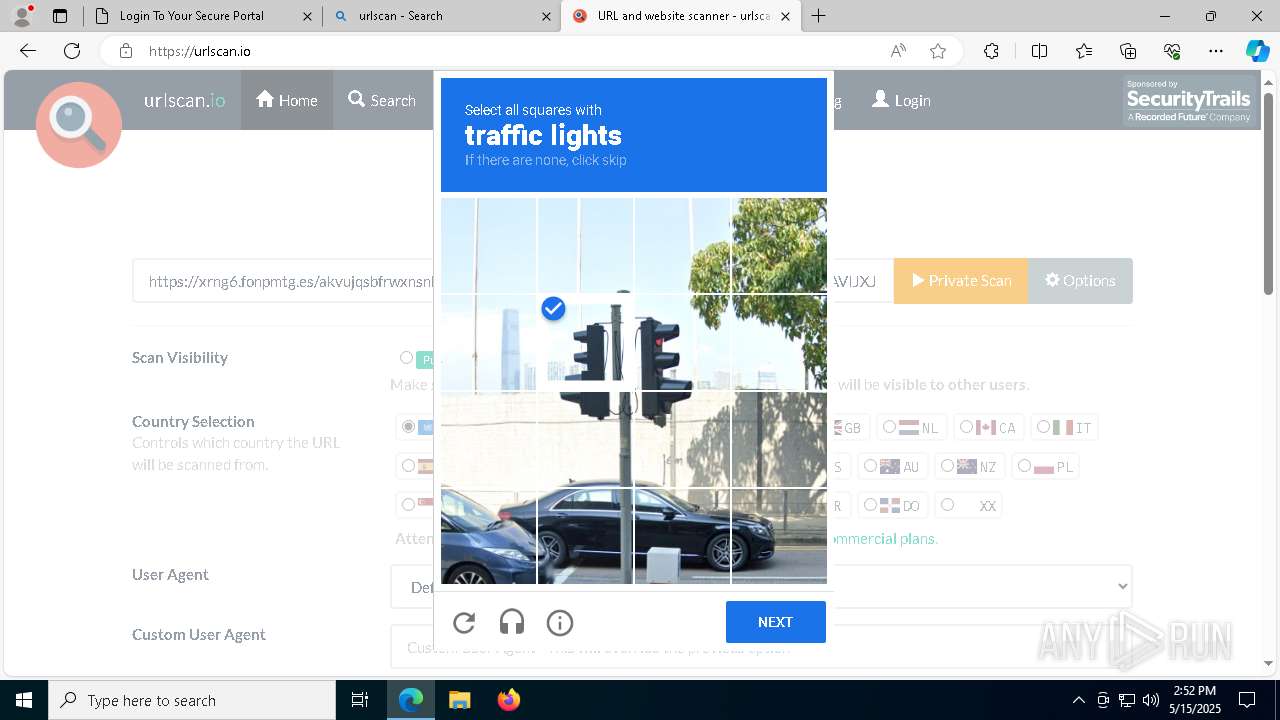Open Edge from taskbar
Screen dimensions: 1280x720
pos(411,700)
